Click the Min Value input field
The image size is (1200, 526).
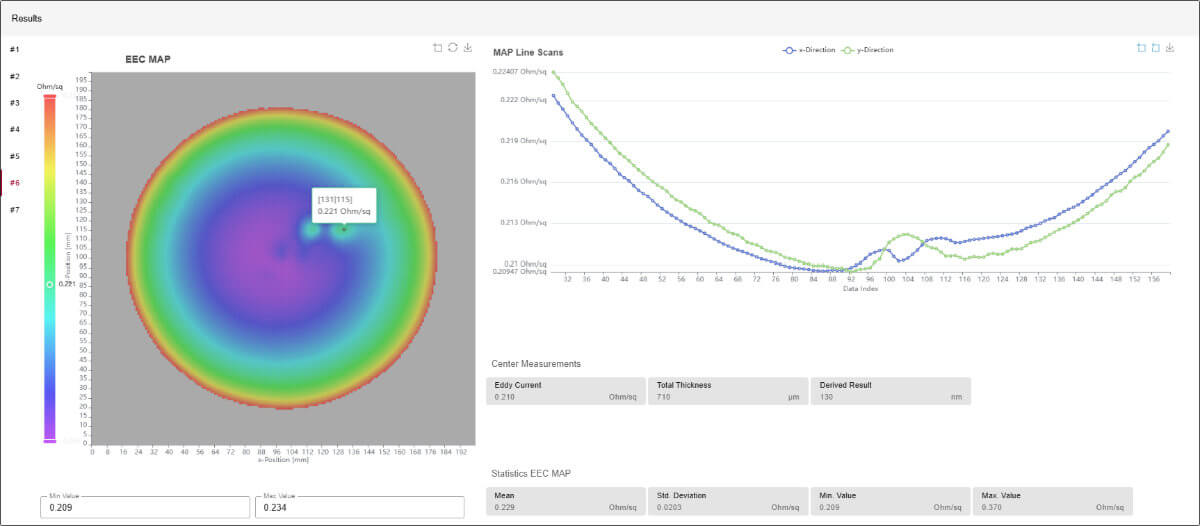(144, 508)
